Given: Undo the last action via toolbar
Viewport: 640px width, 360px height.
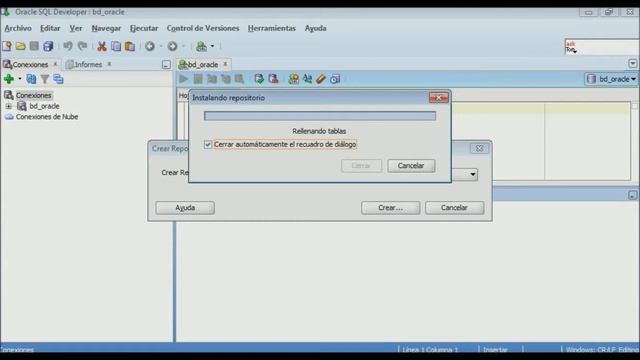Looking at the screenshot, I should click(68, 46).
